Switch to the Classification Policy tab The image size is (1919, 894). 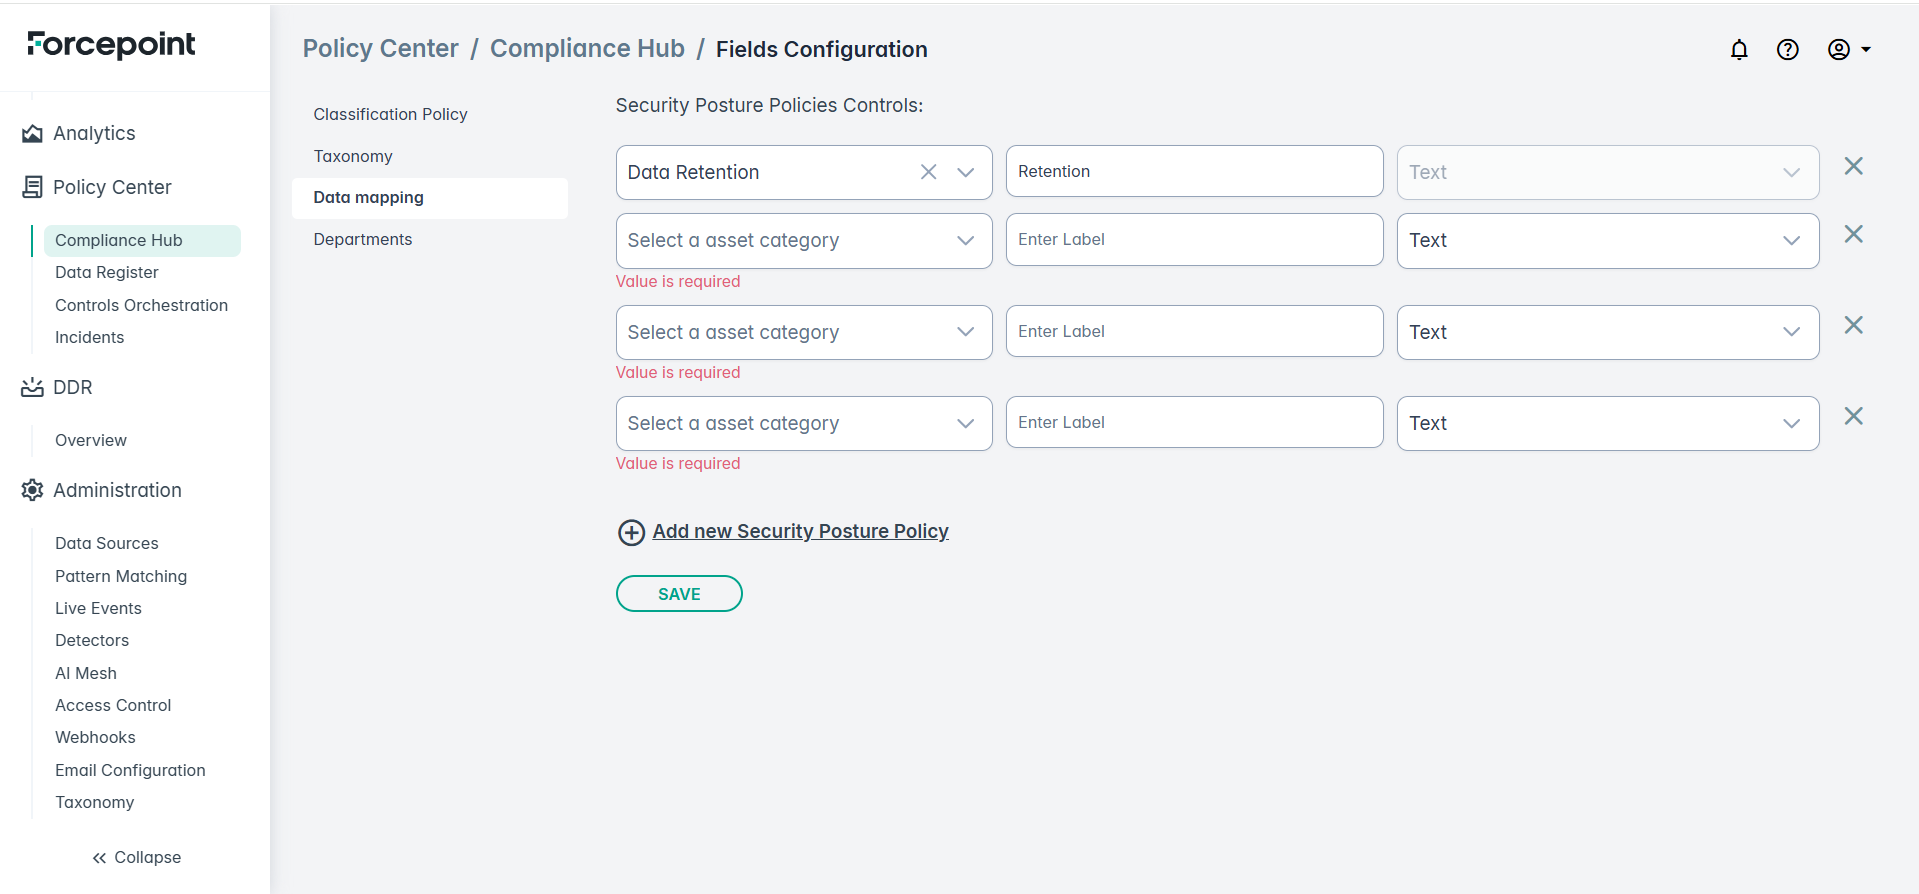point(390,114)
